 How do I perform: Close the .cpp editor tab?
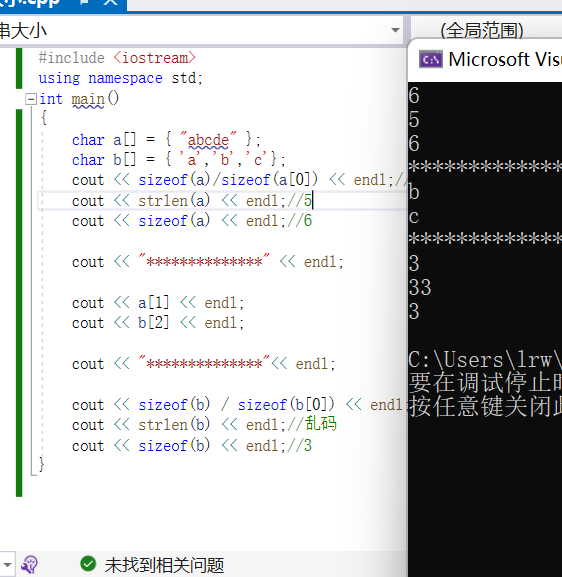pyautogui.click(x=110, y=3)
